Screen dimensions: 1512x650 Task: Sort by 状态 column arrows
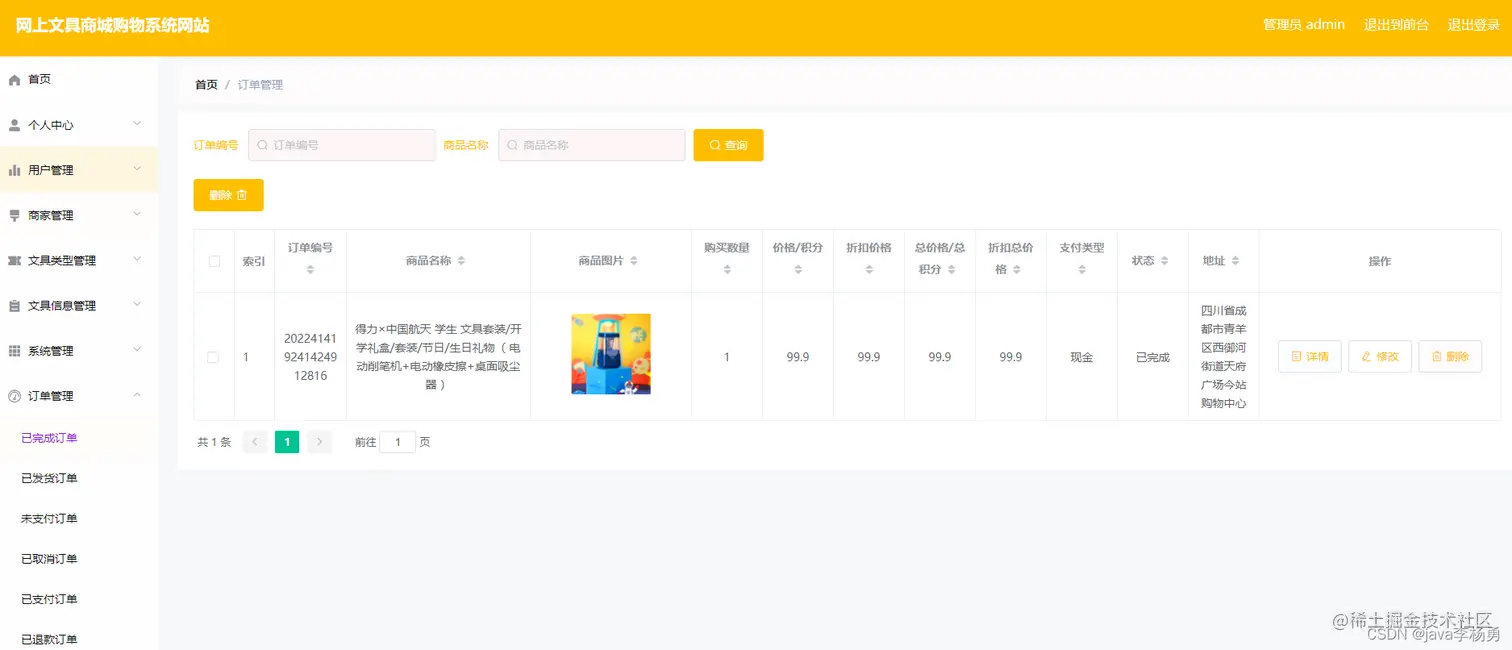coord(1165,261)
